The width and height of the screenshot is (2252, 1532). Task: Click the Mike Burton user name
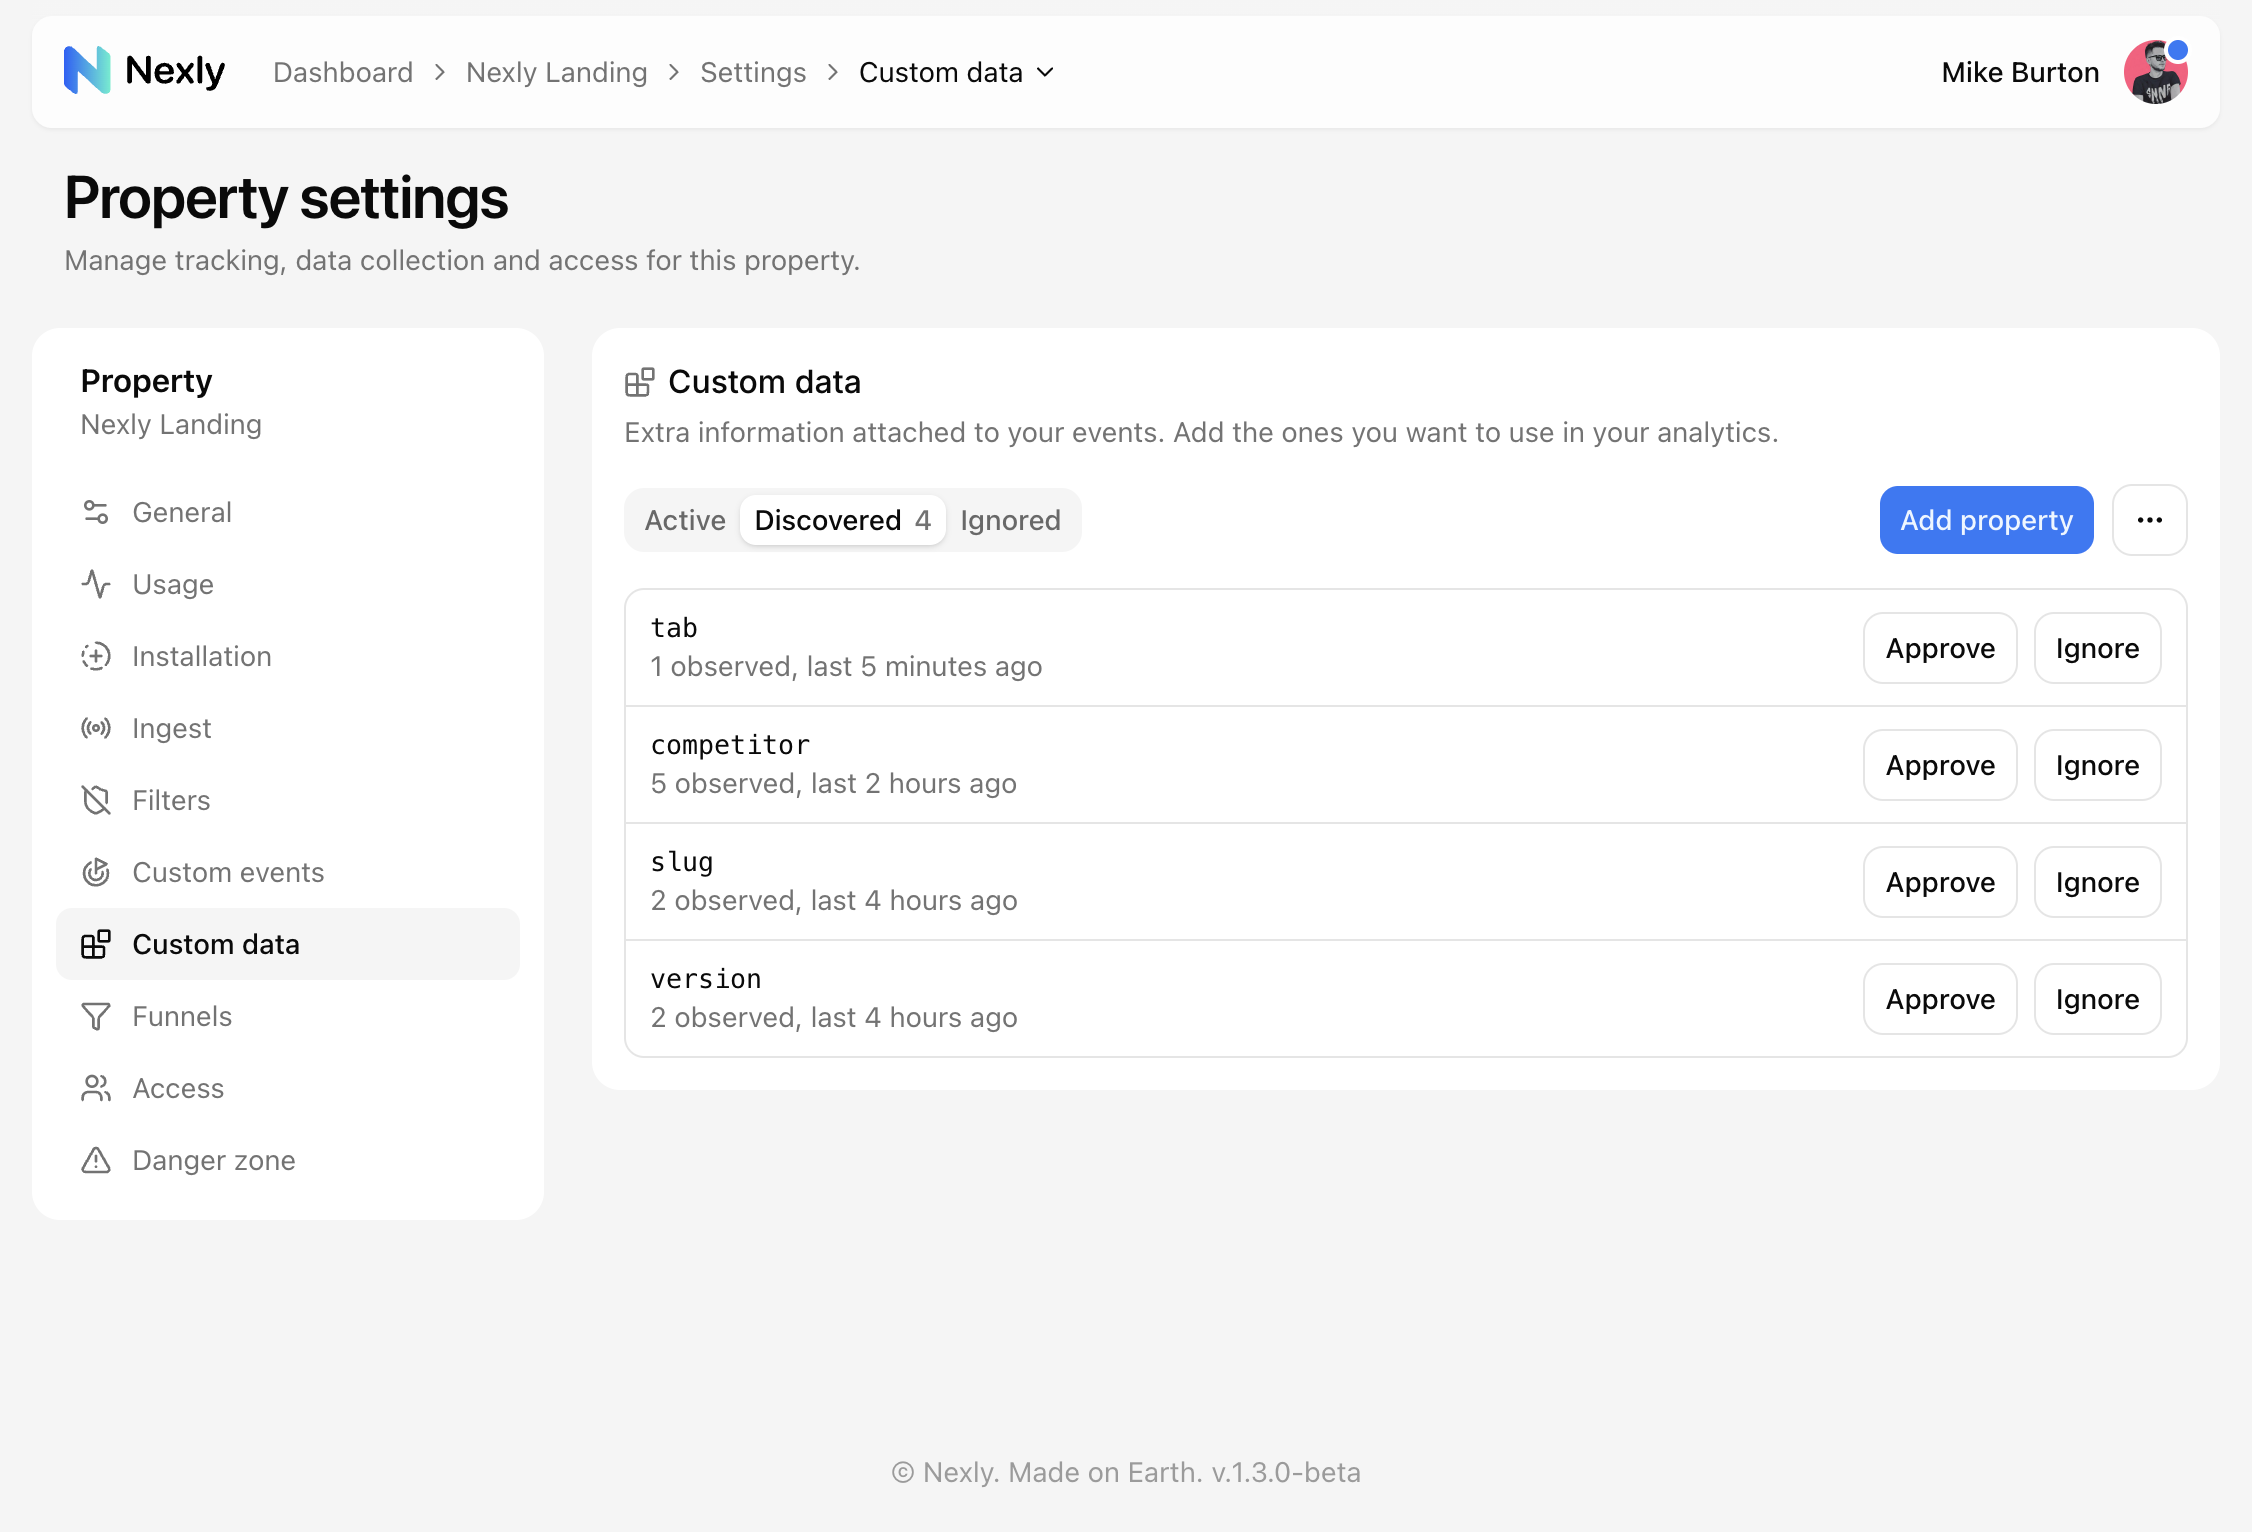(x=2020, y=72)
